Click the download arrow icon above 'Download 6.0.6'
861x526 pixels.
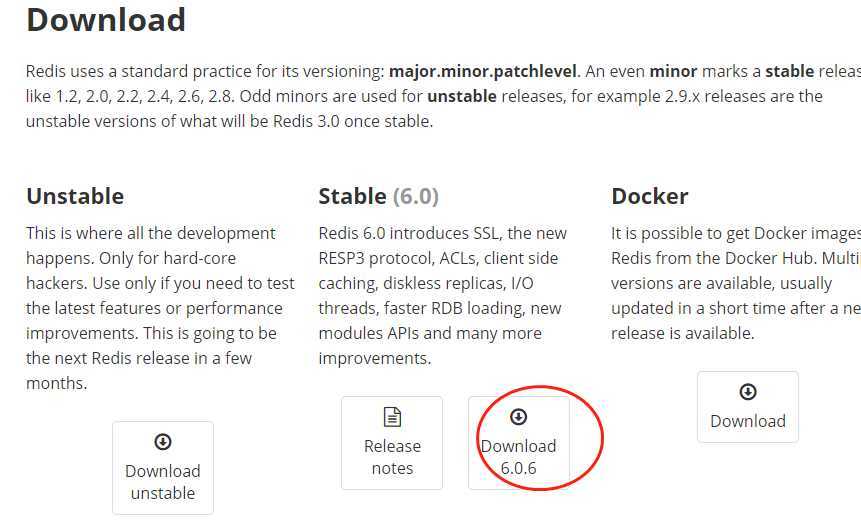coord(519,417)
